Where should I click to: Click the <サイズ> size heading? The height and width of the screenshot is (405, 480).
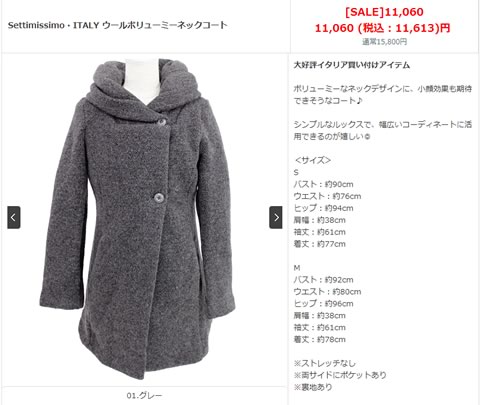coord(312,160)
